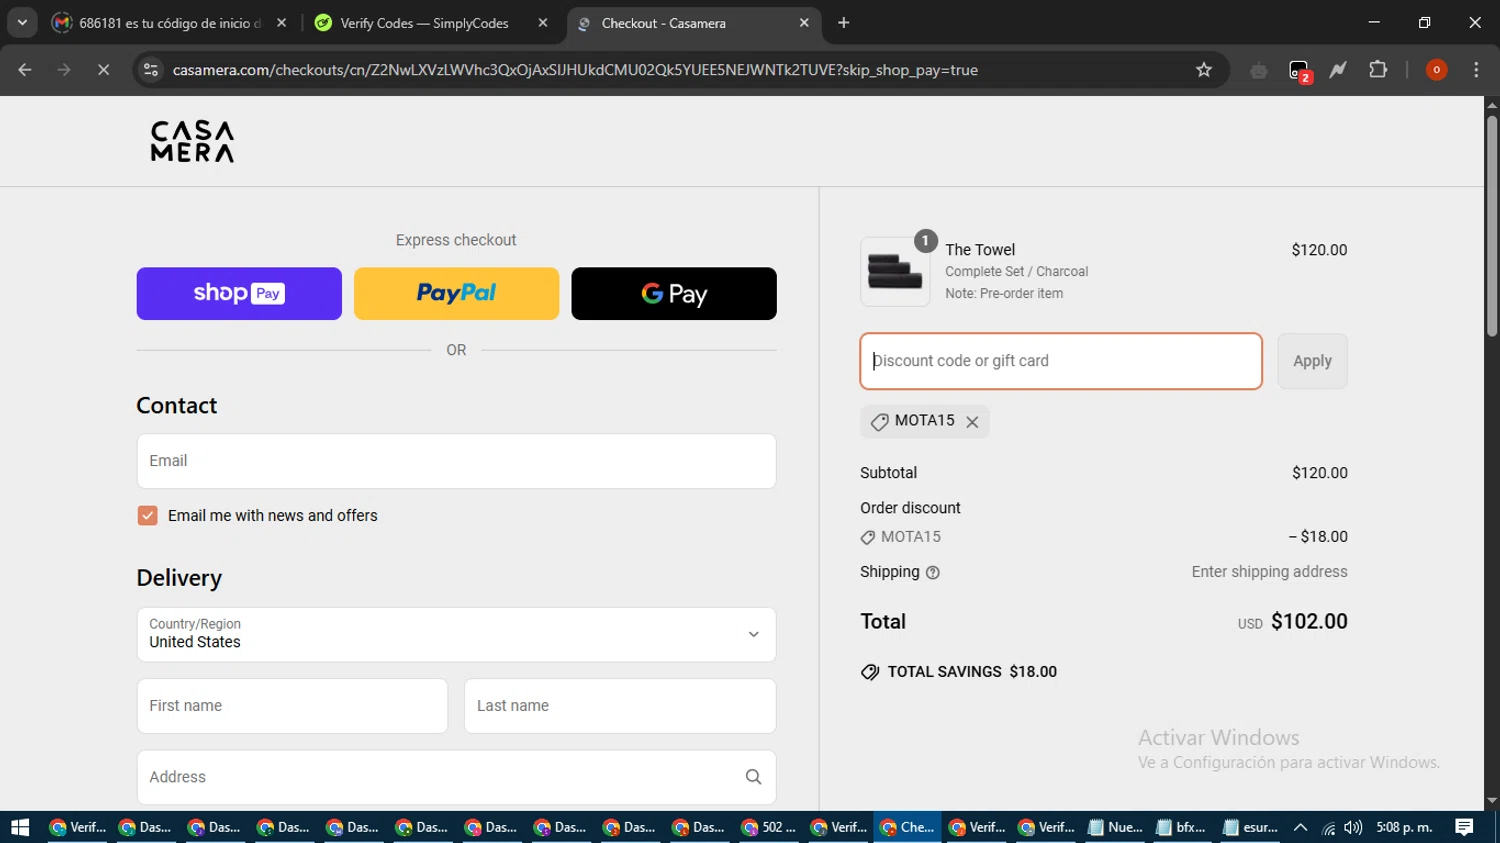The height and width of the screenshot is (843, 1500).
Task: Open a new browser tab
Action: tap(844, 23)
